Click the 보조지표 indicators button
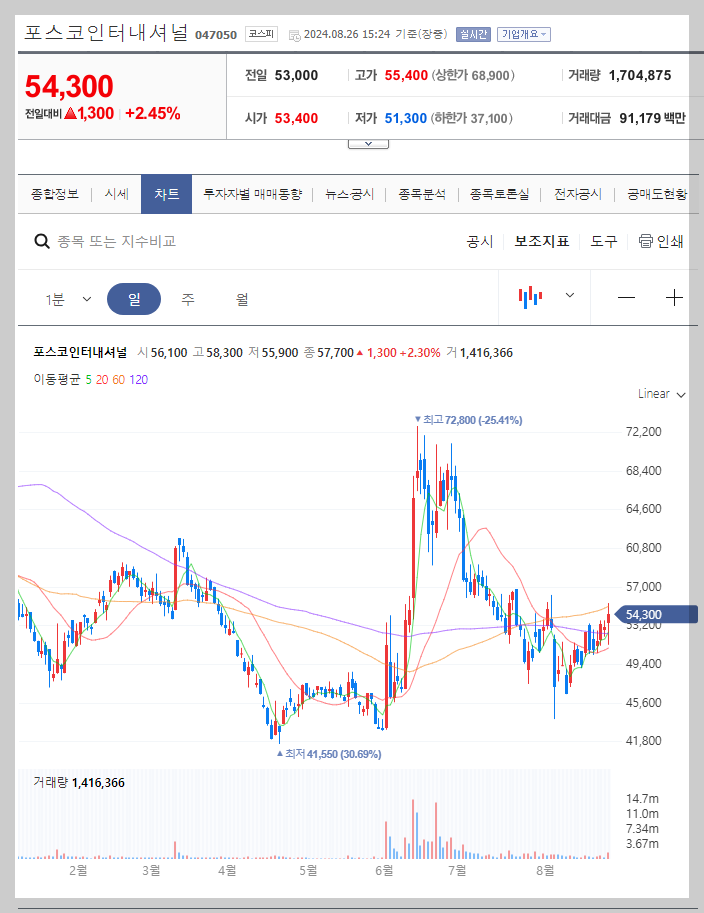 tap(542, 241)
